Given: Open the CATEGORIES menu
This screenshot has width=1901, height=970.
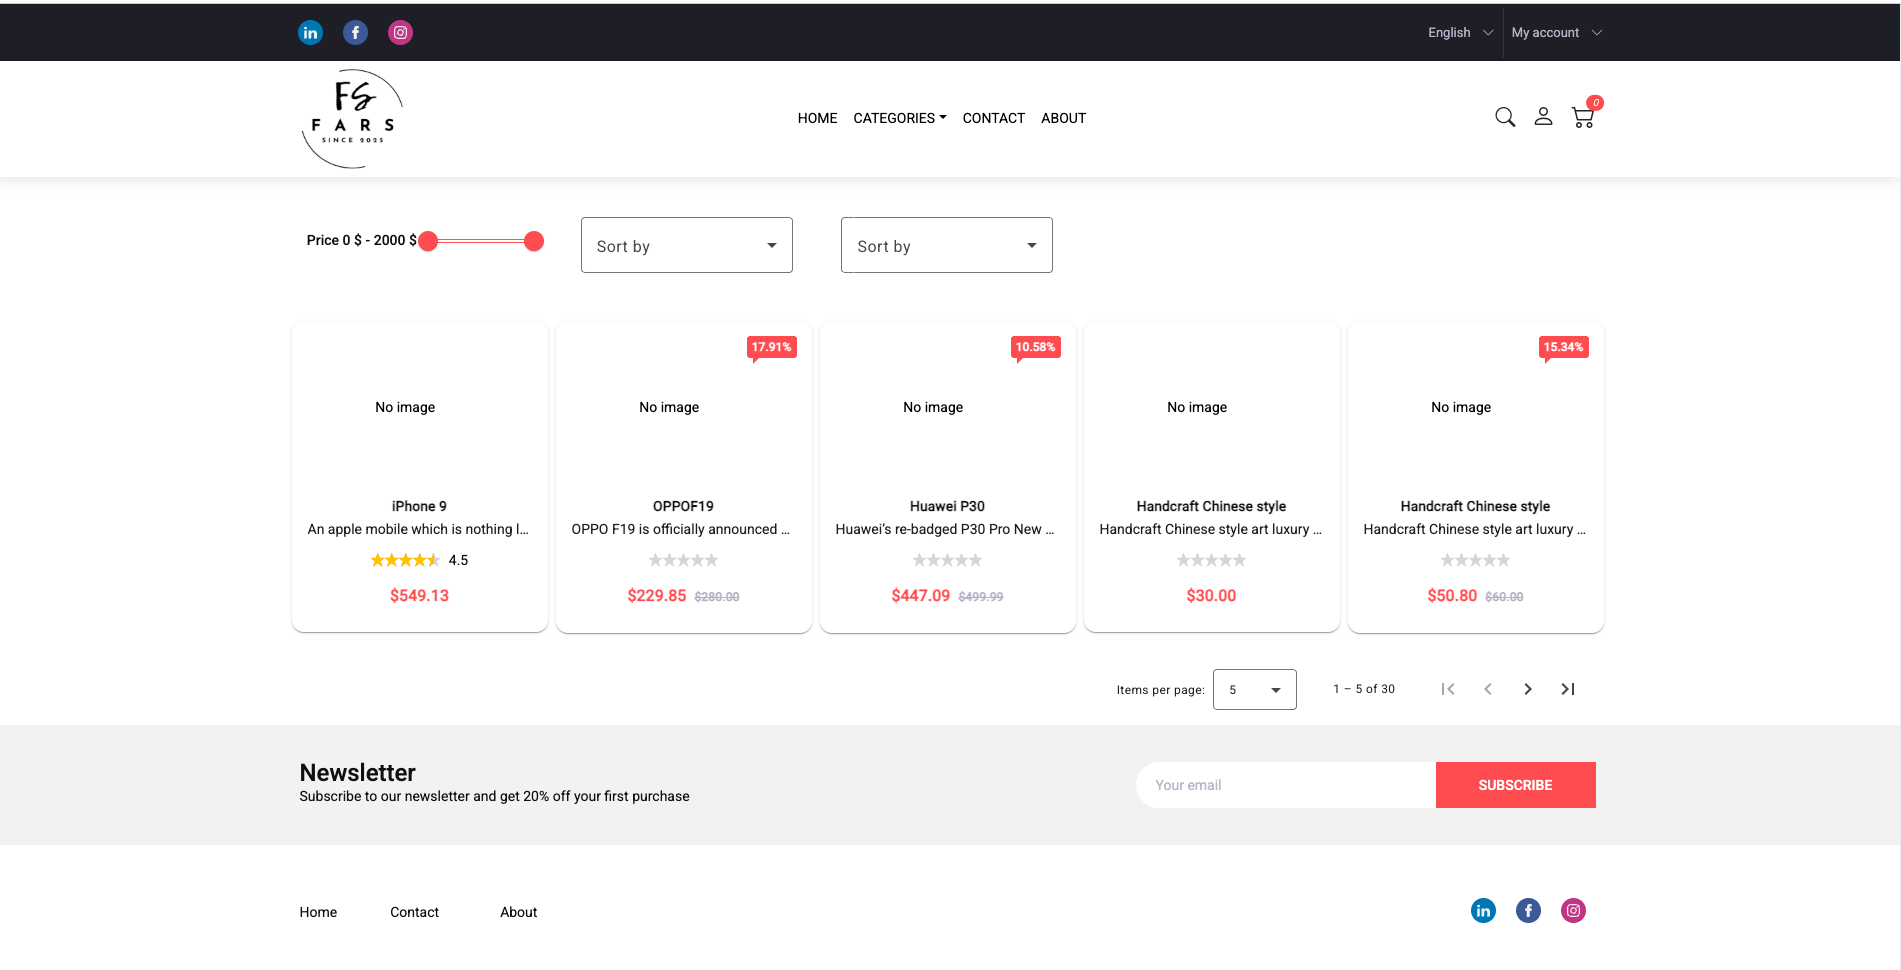Looking at the screenshot, I should pos(899,118).
